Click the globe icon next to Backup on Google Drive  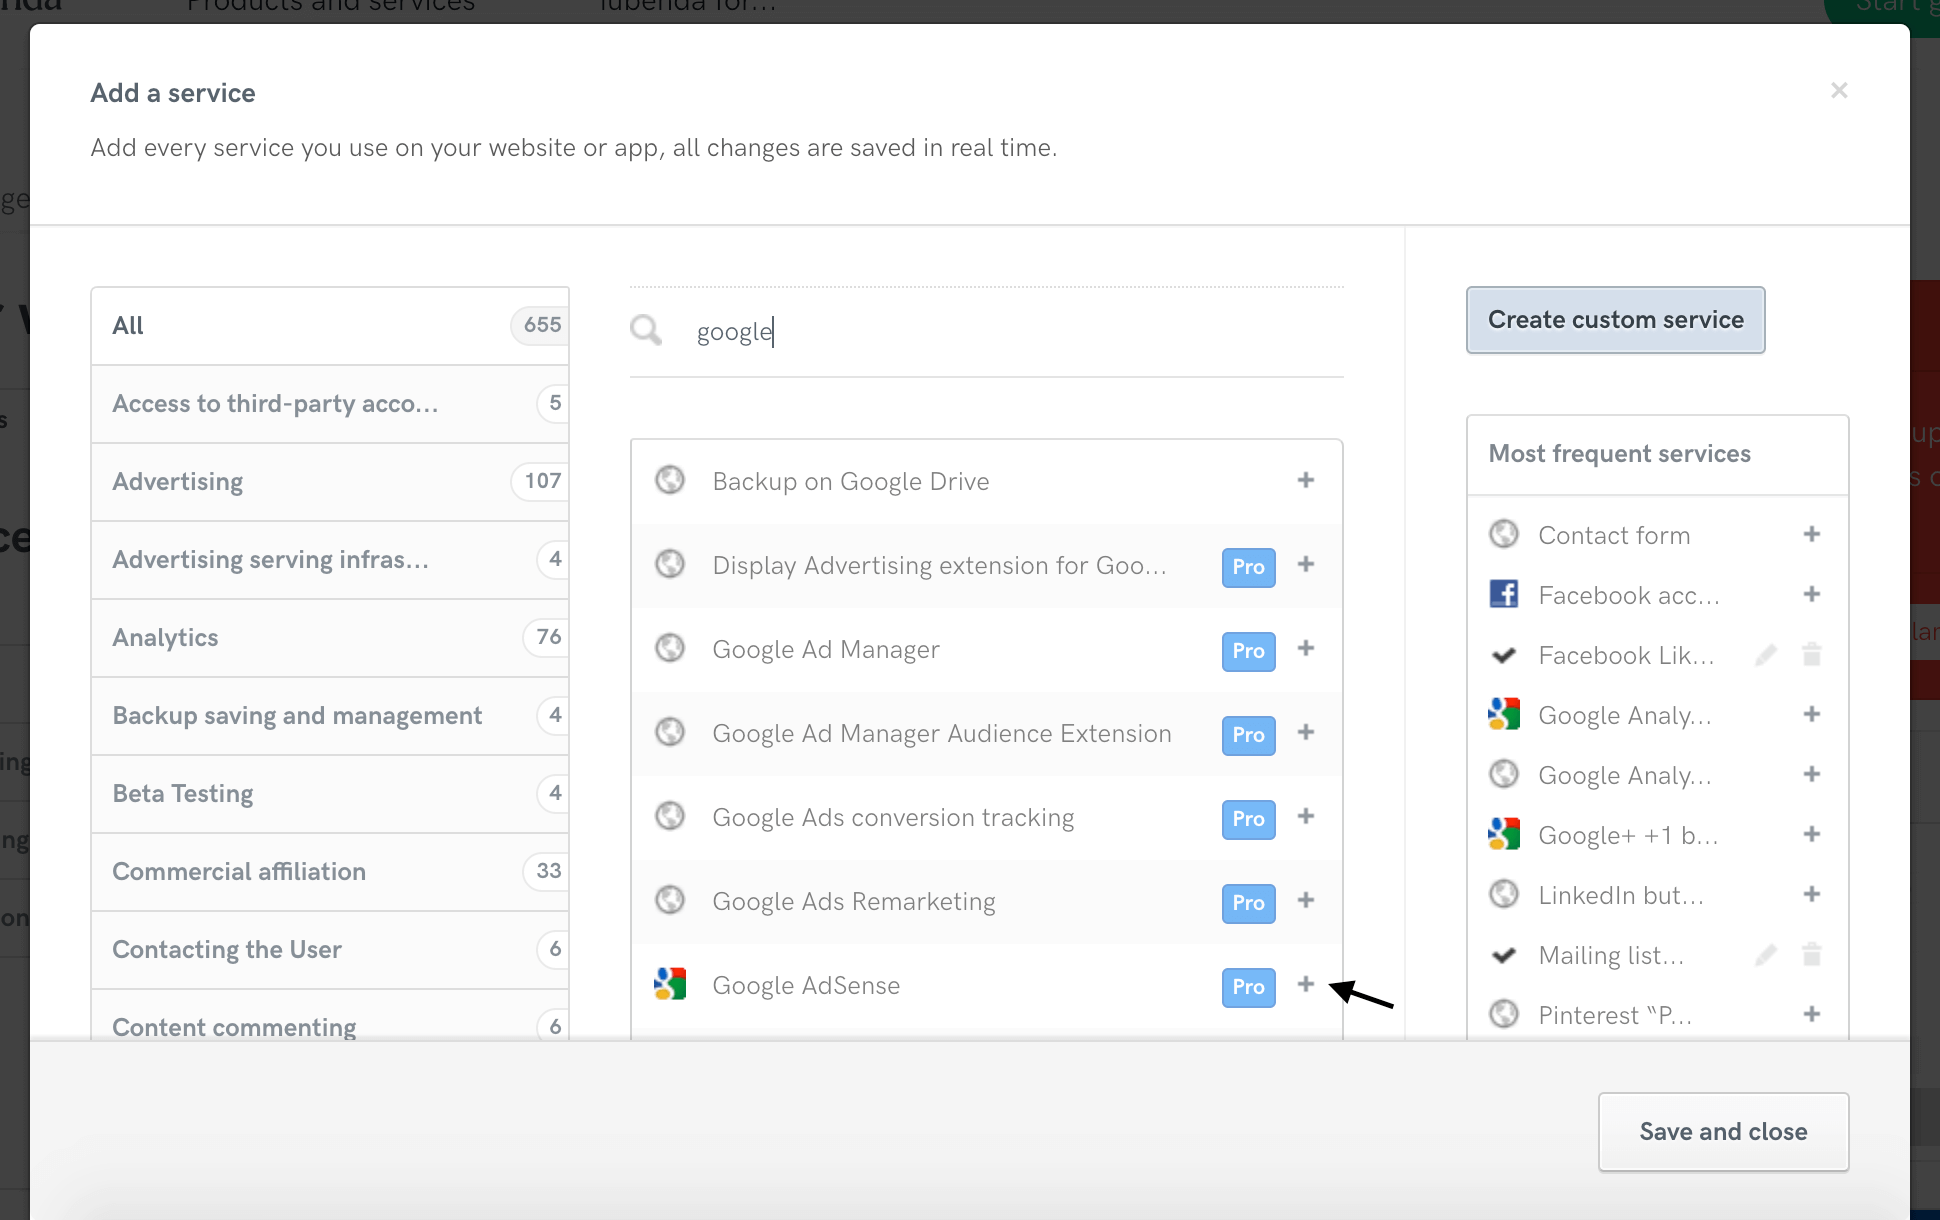point(670,480)
